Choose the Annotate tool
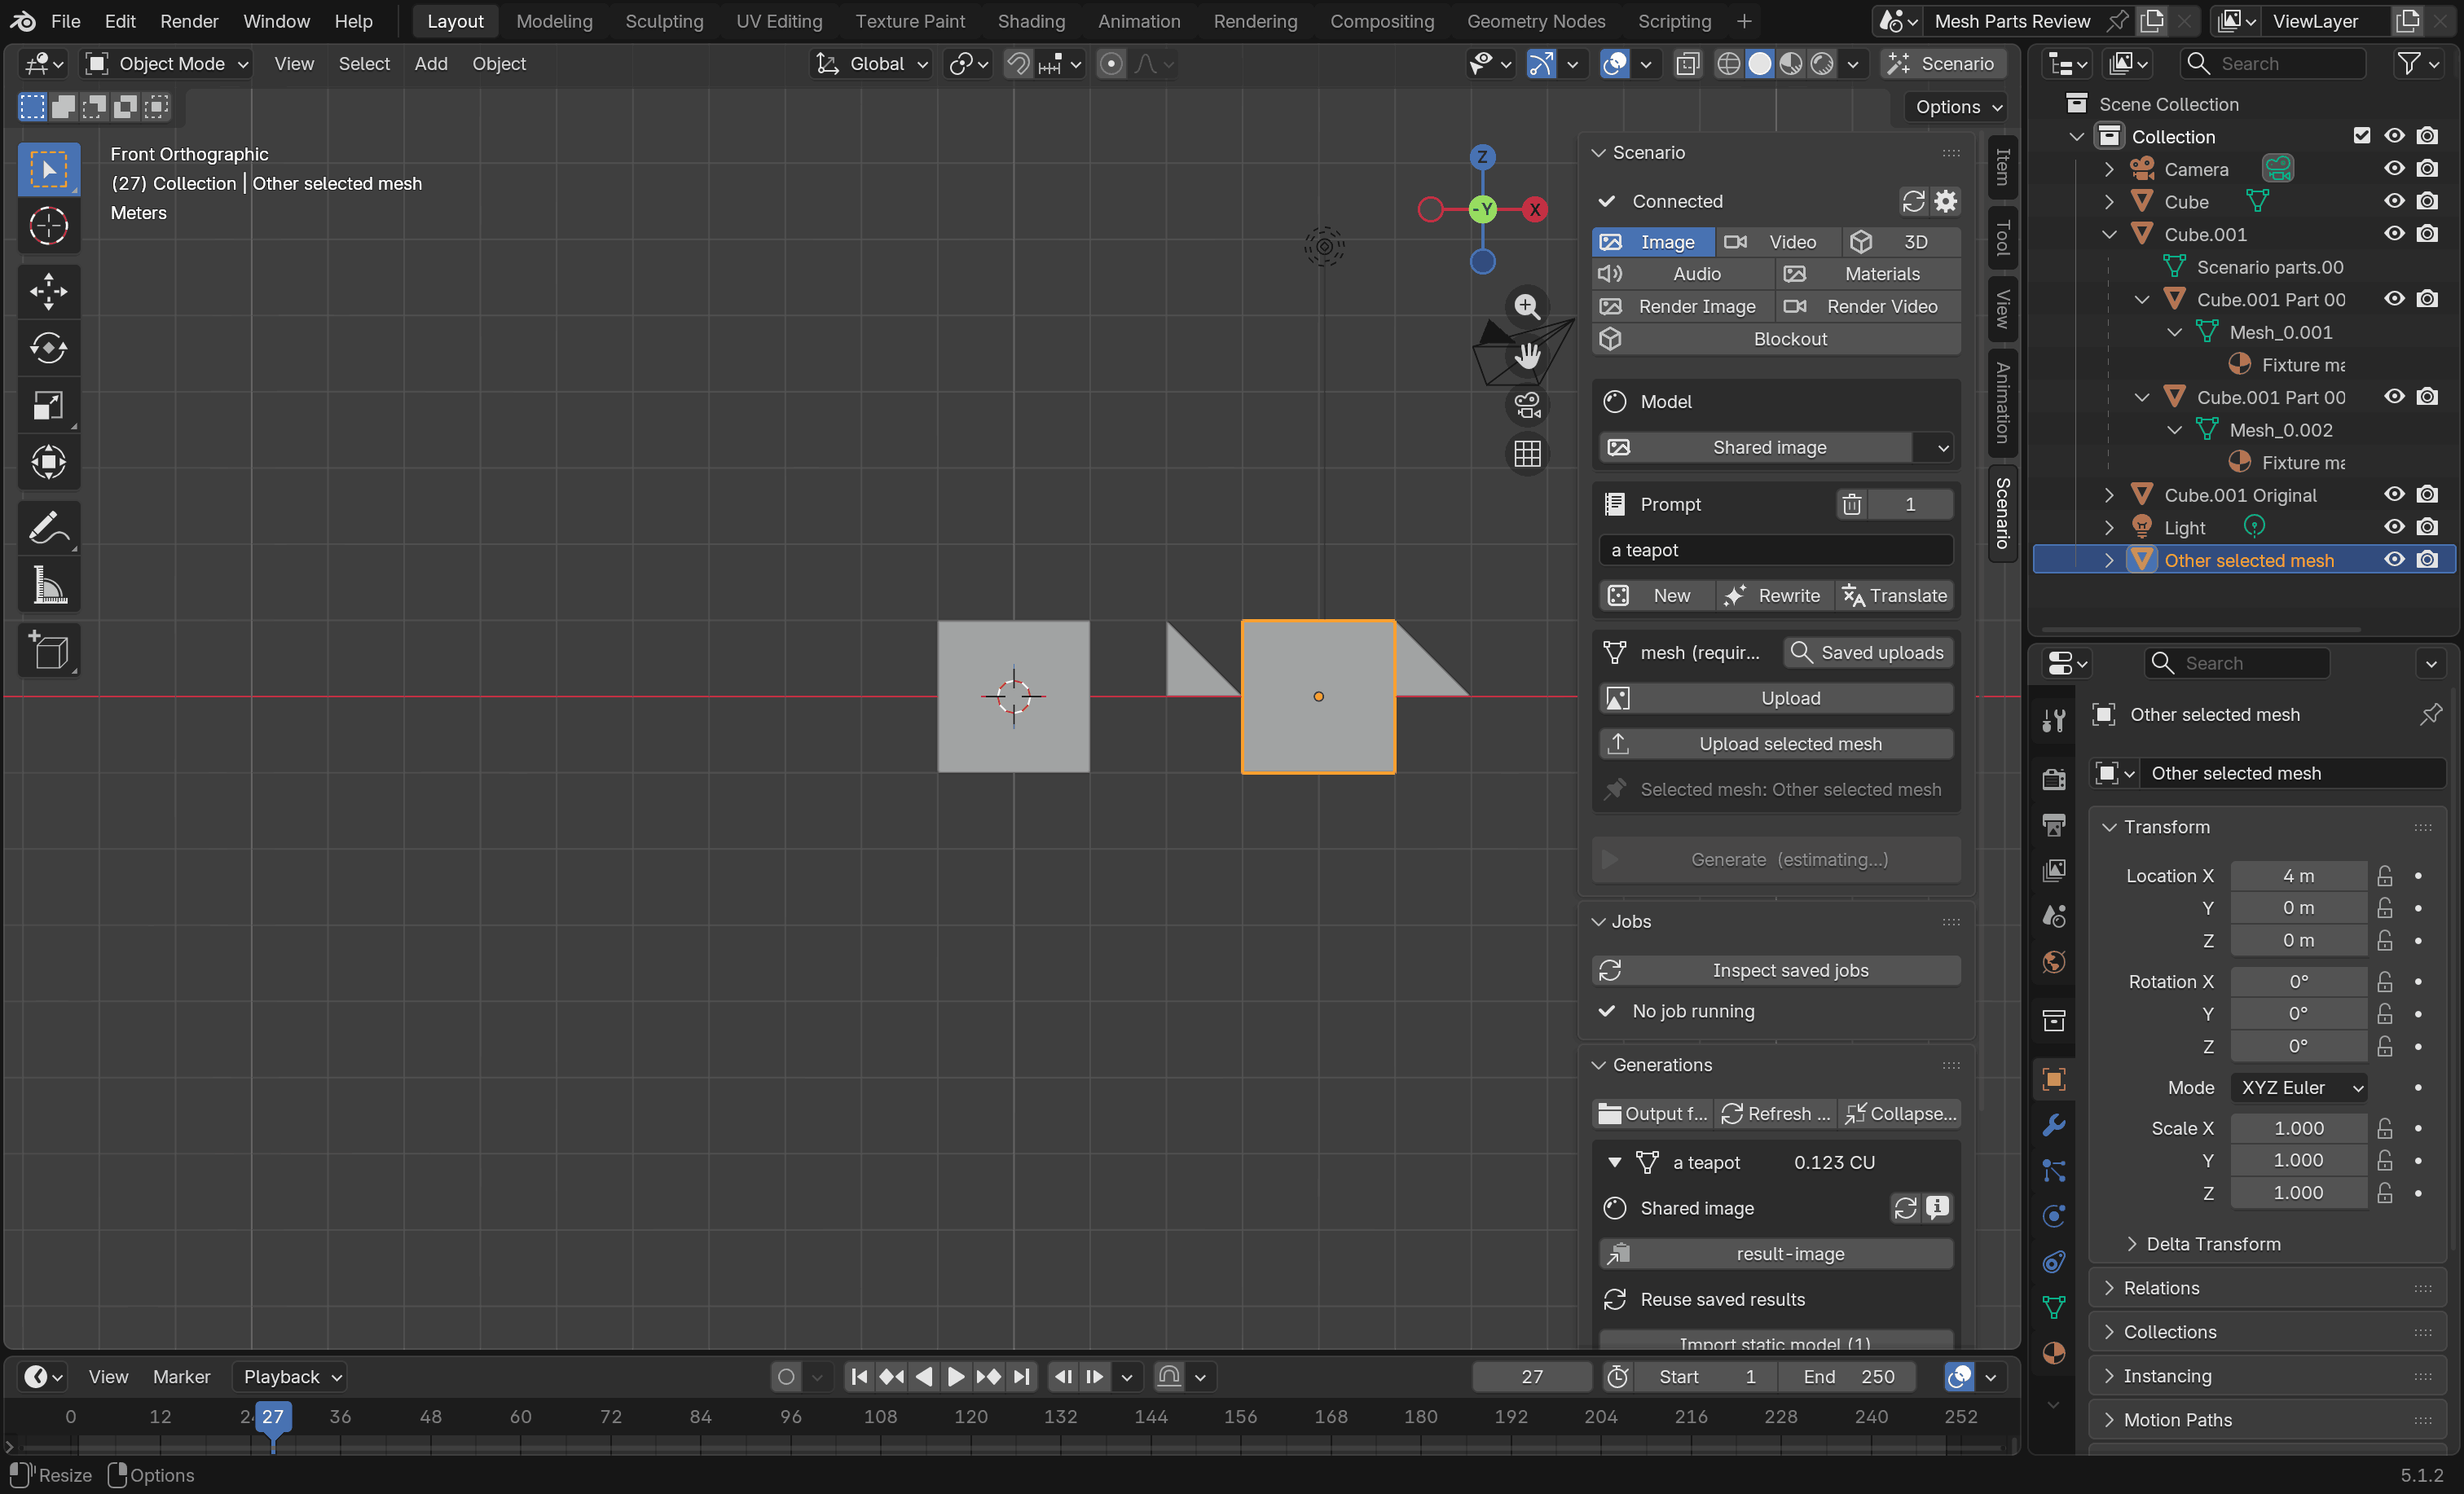Screen dimensions: 2464x1494 point(48,527)
